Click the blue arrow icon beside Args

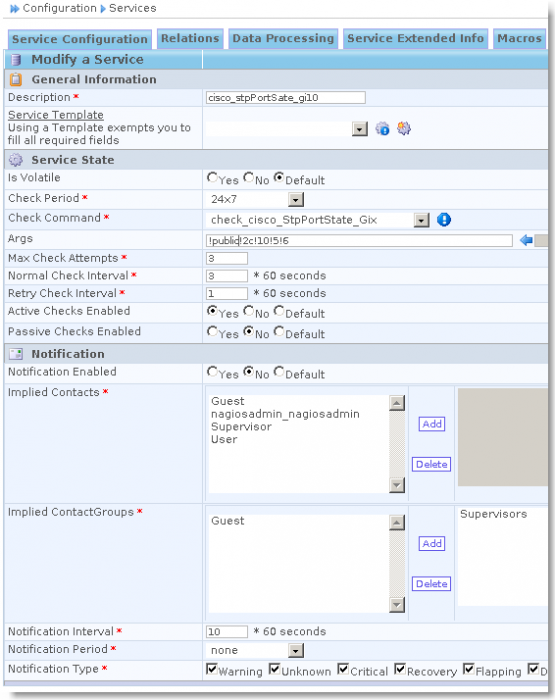[x=526, y=241]
